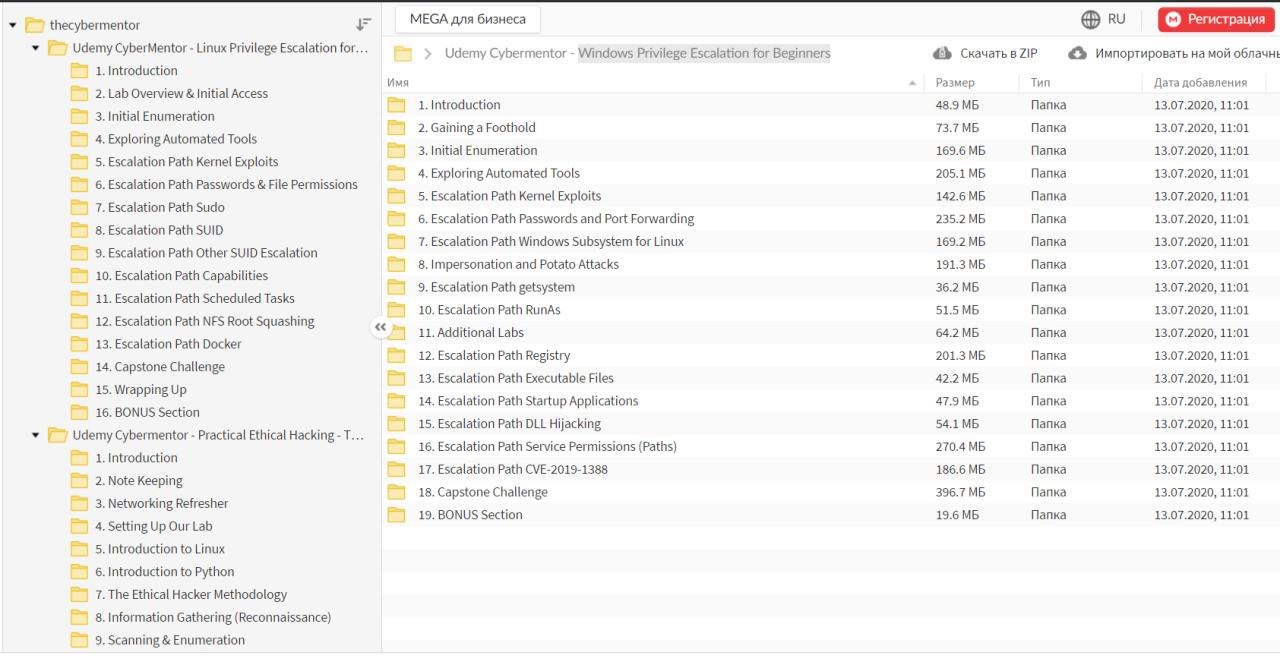Sort by the Type column header
1280x668 pixels.
coord(1040,83)
